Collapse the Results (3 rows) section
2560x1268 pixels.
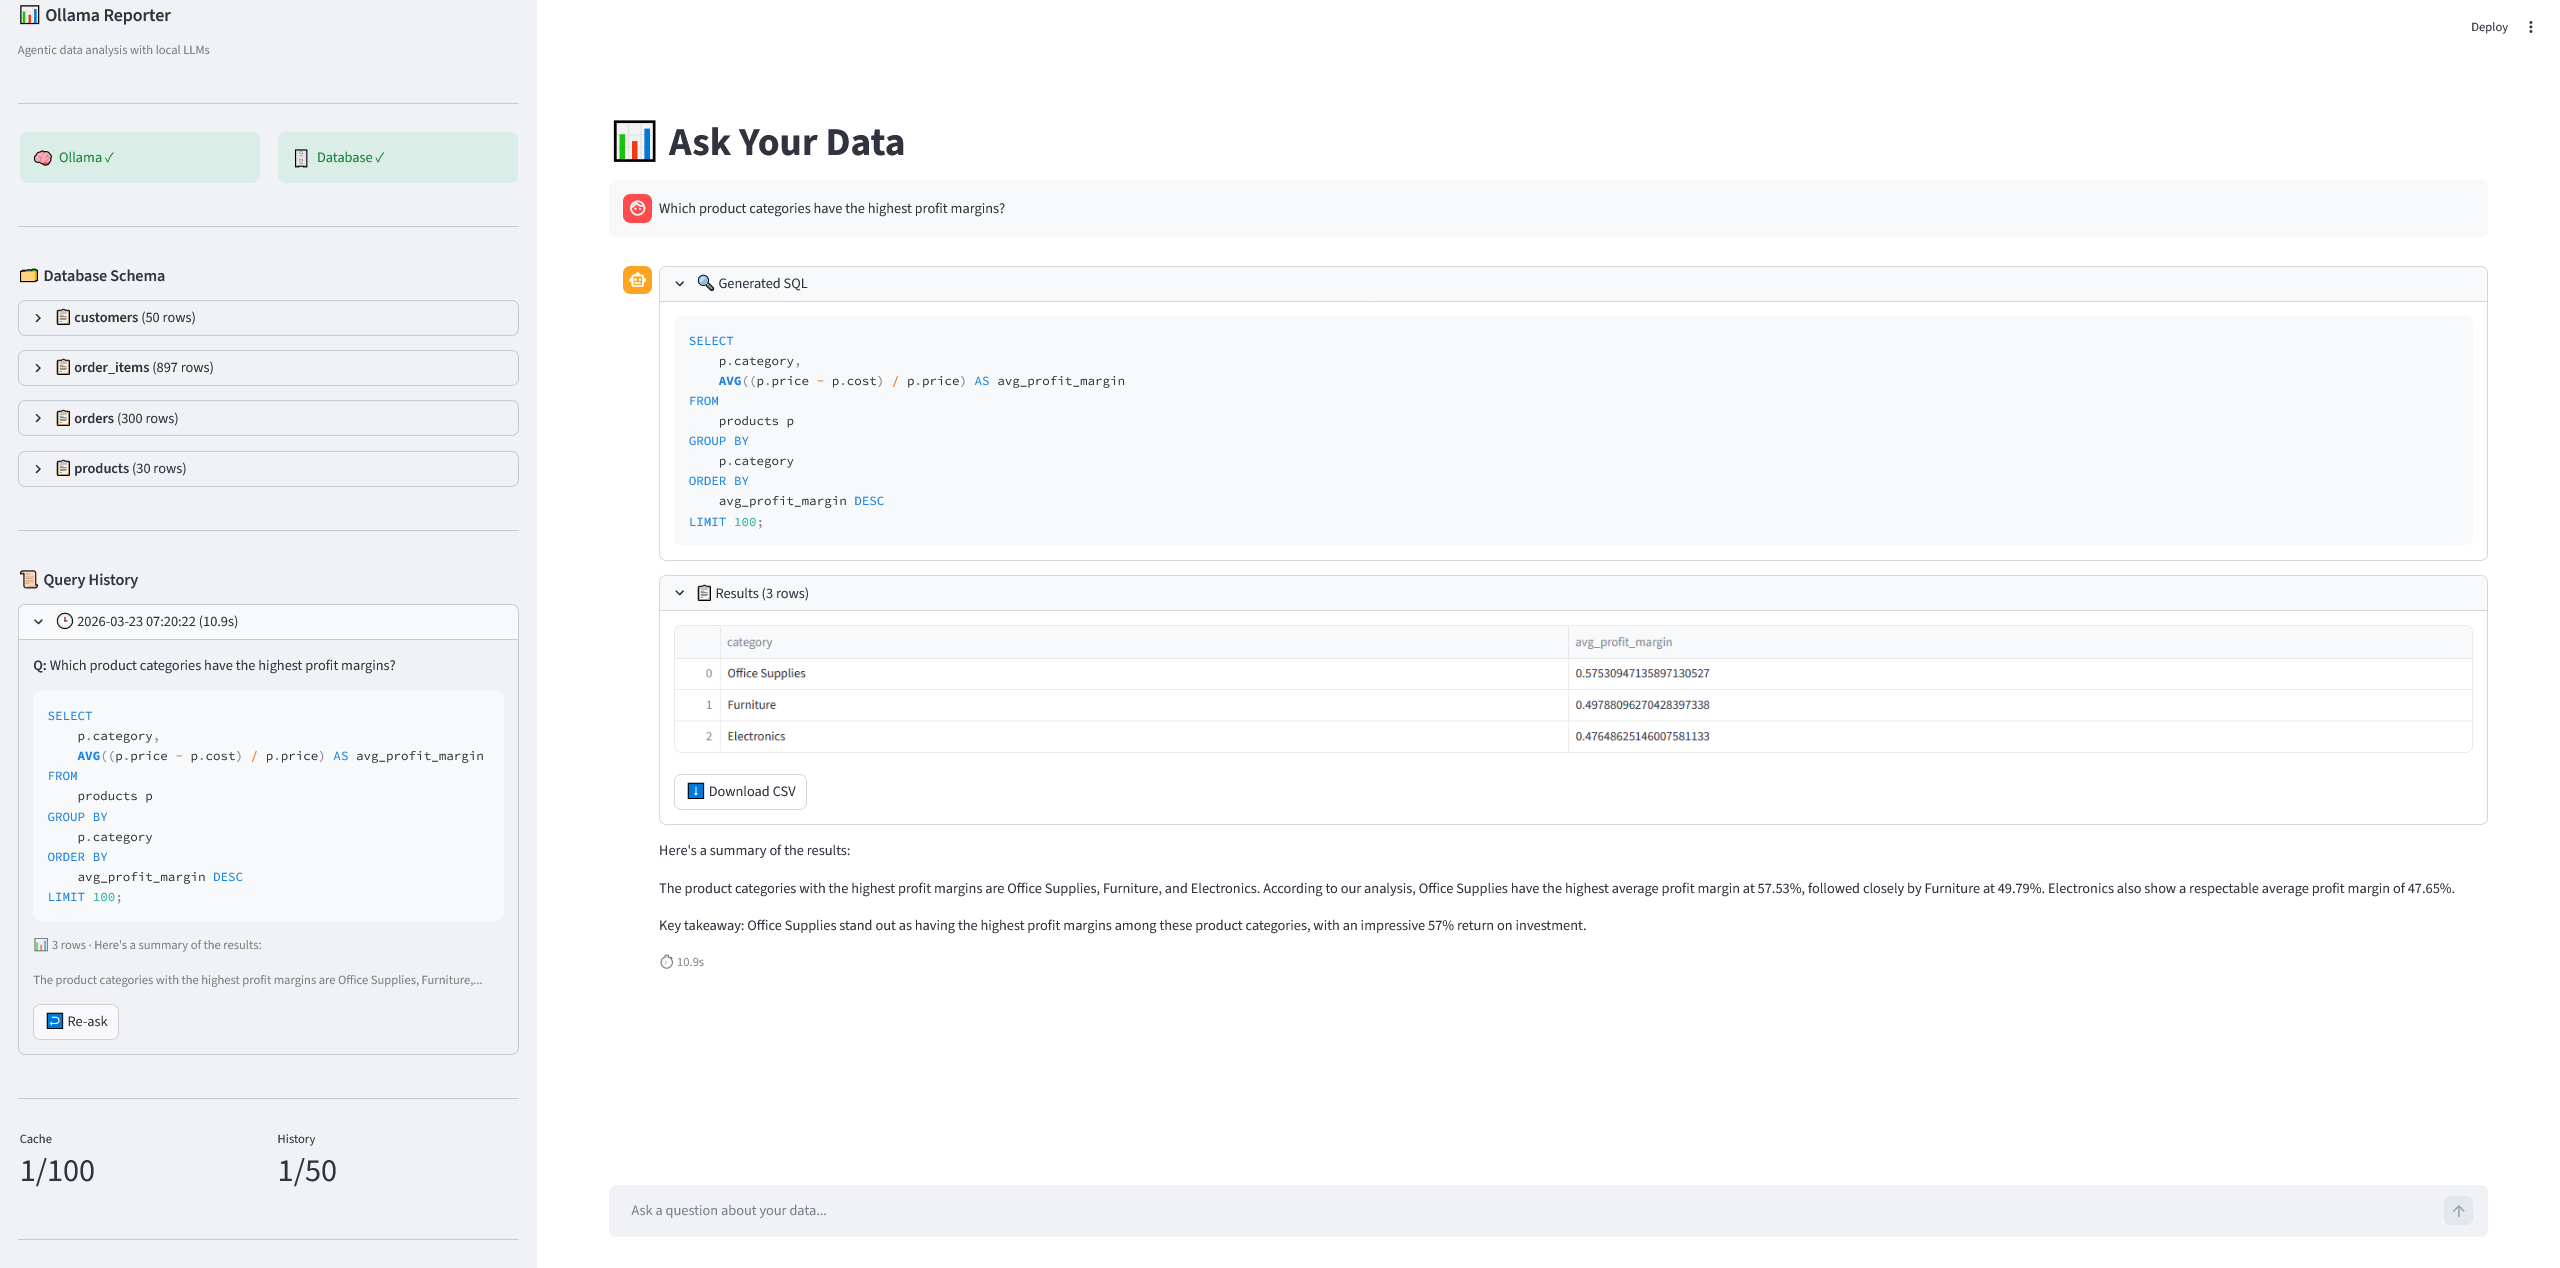coord(680,593)
